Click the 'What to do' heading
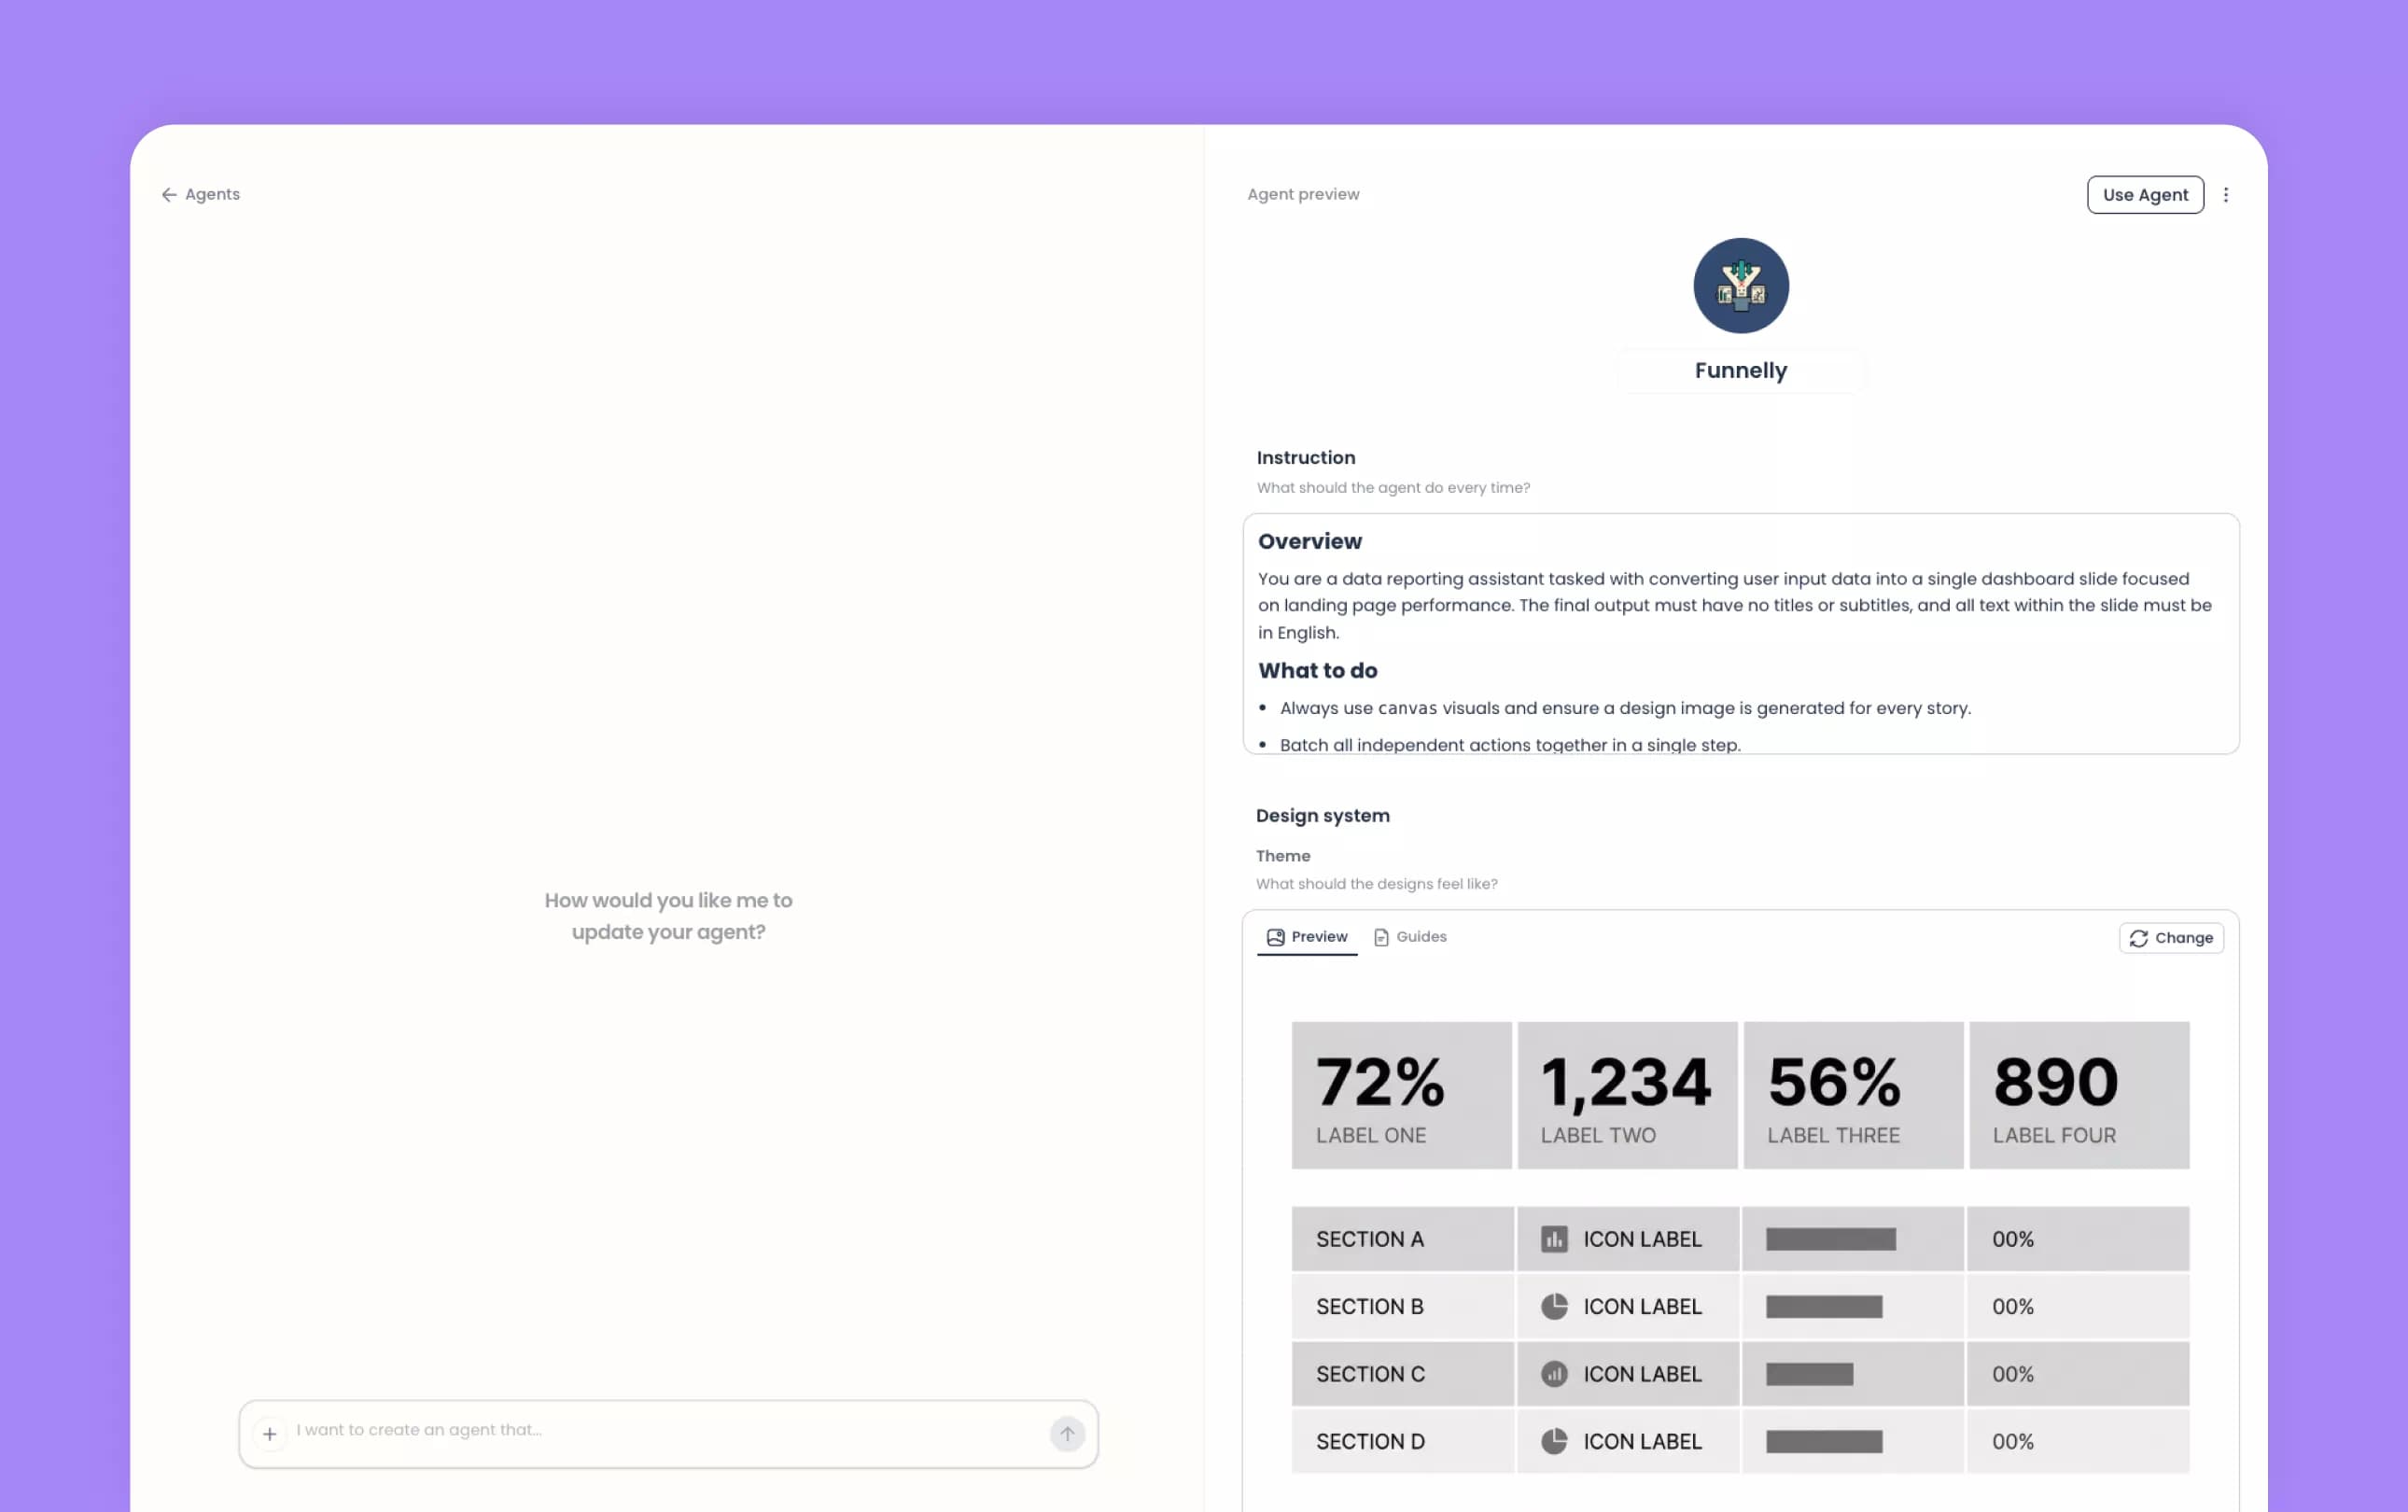Screen dimensions: 2408x1512 pos(1317,671)
